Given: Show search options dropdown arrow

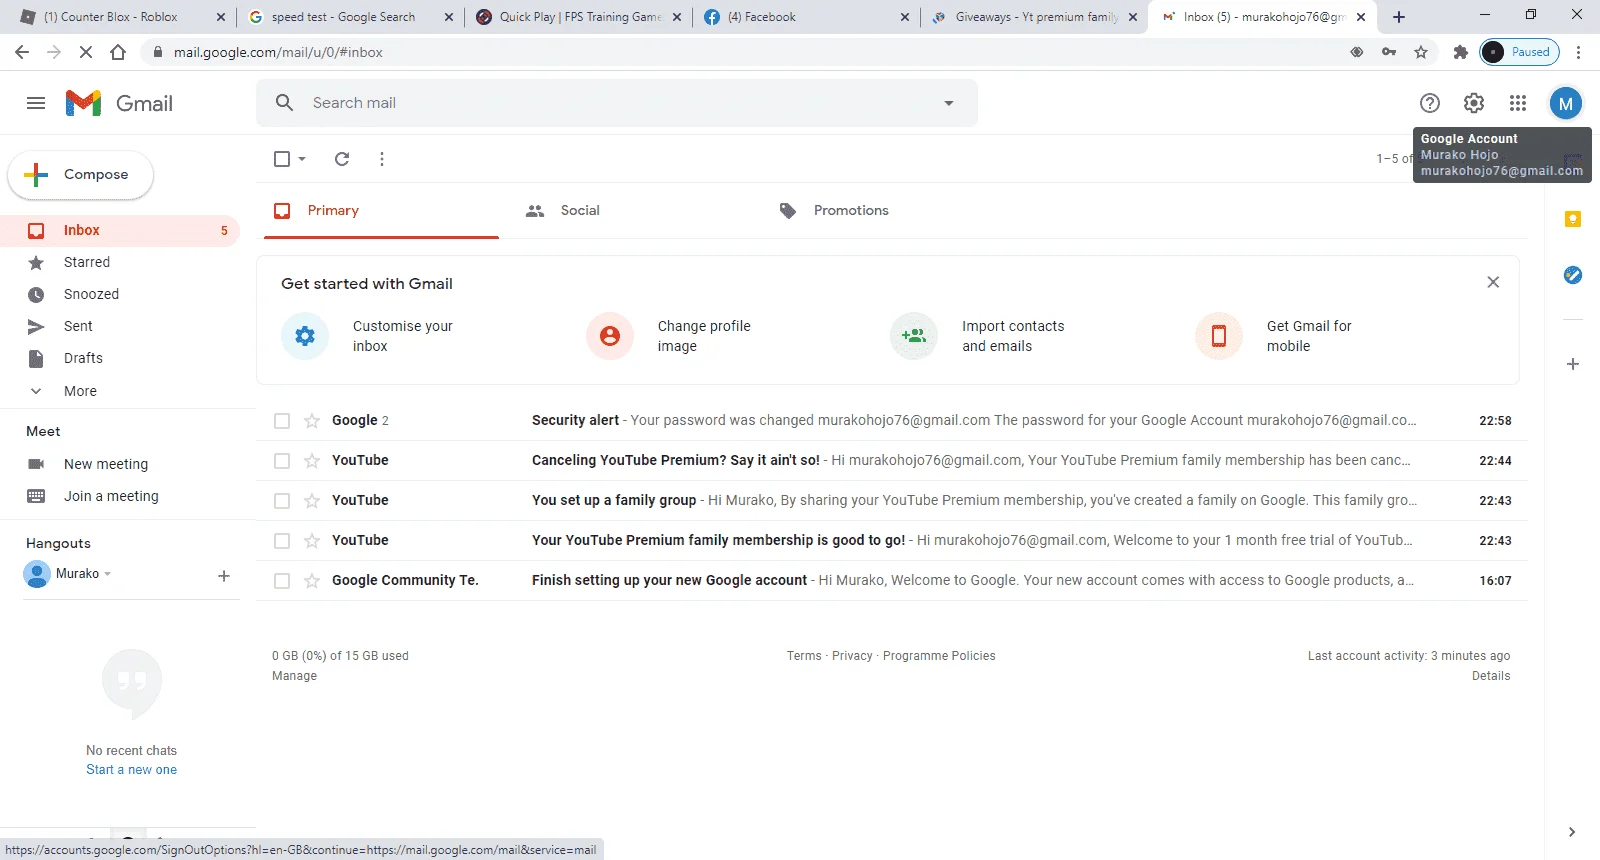Looking at the screenshot, I should pyautogui.click(x=949, y=103).
